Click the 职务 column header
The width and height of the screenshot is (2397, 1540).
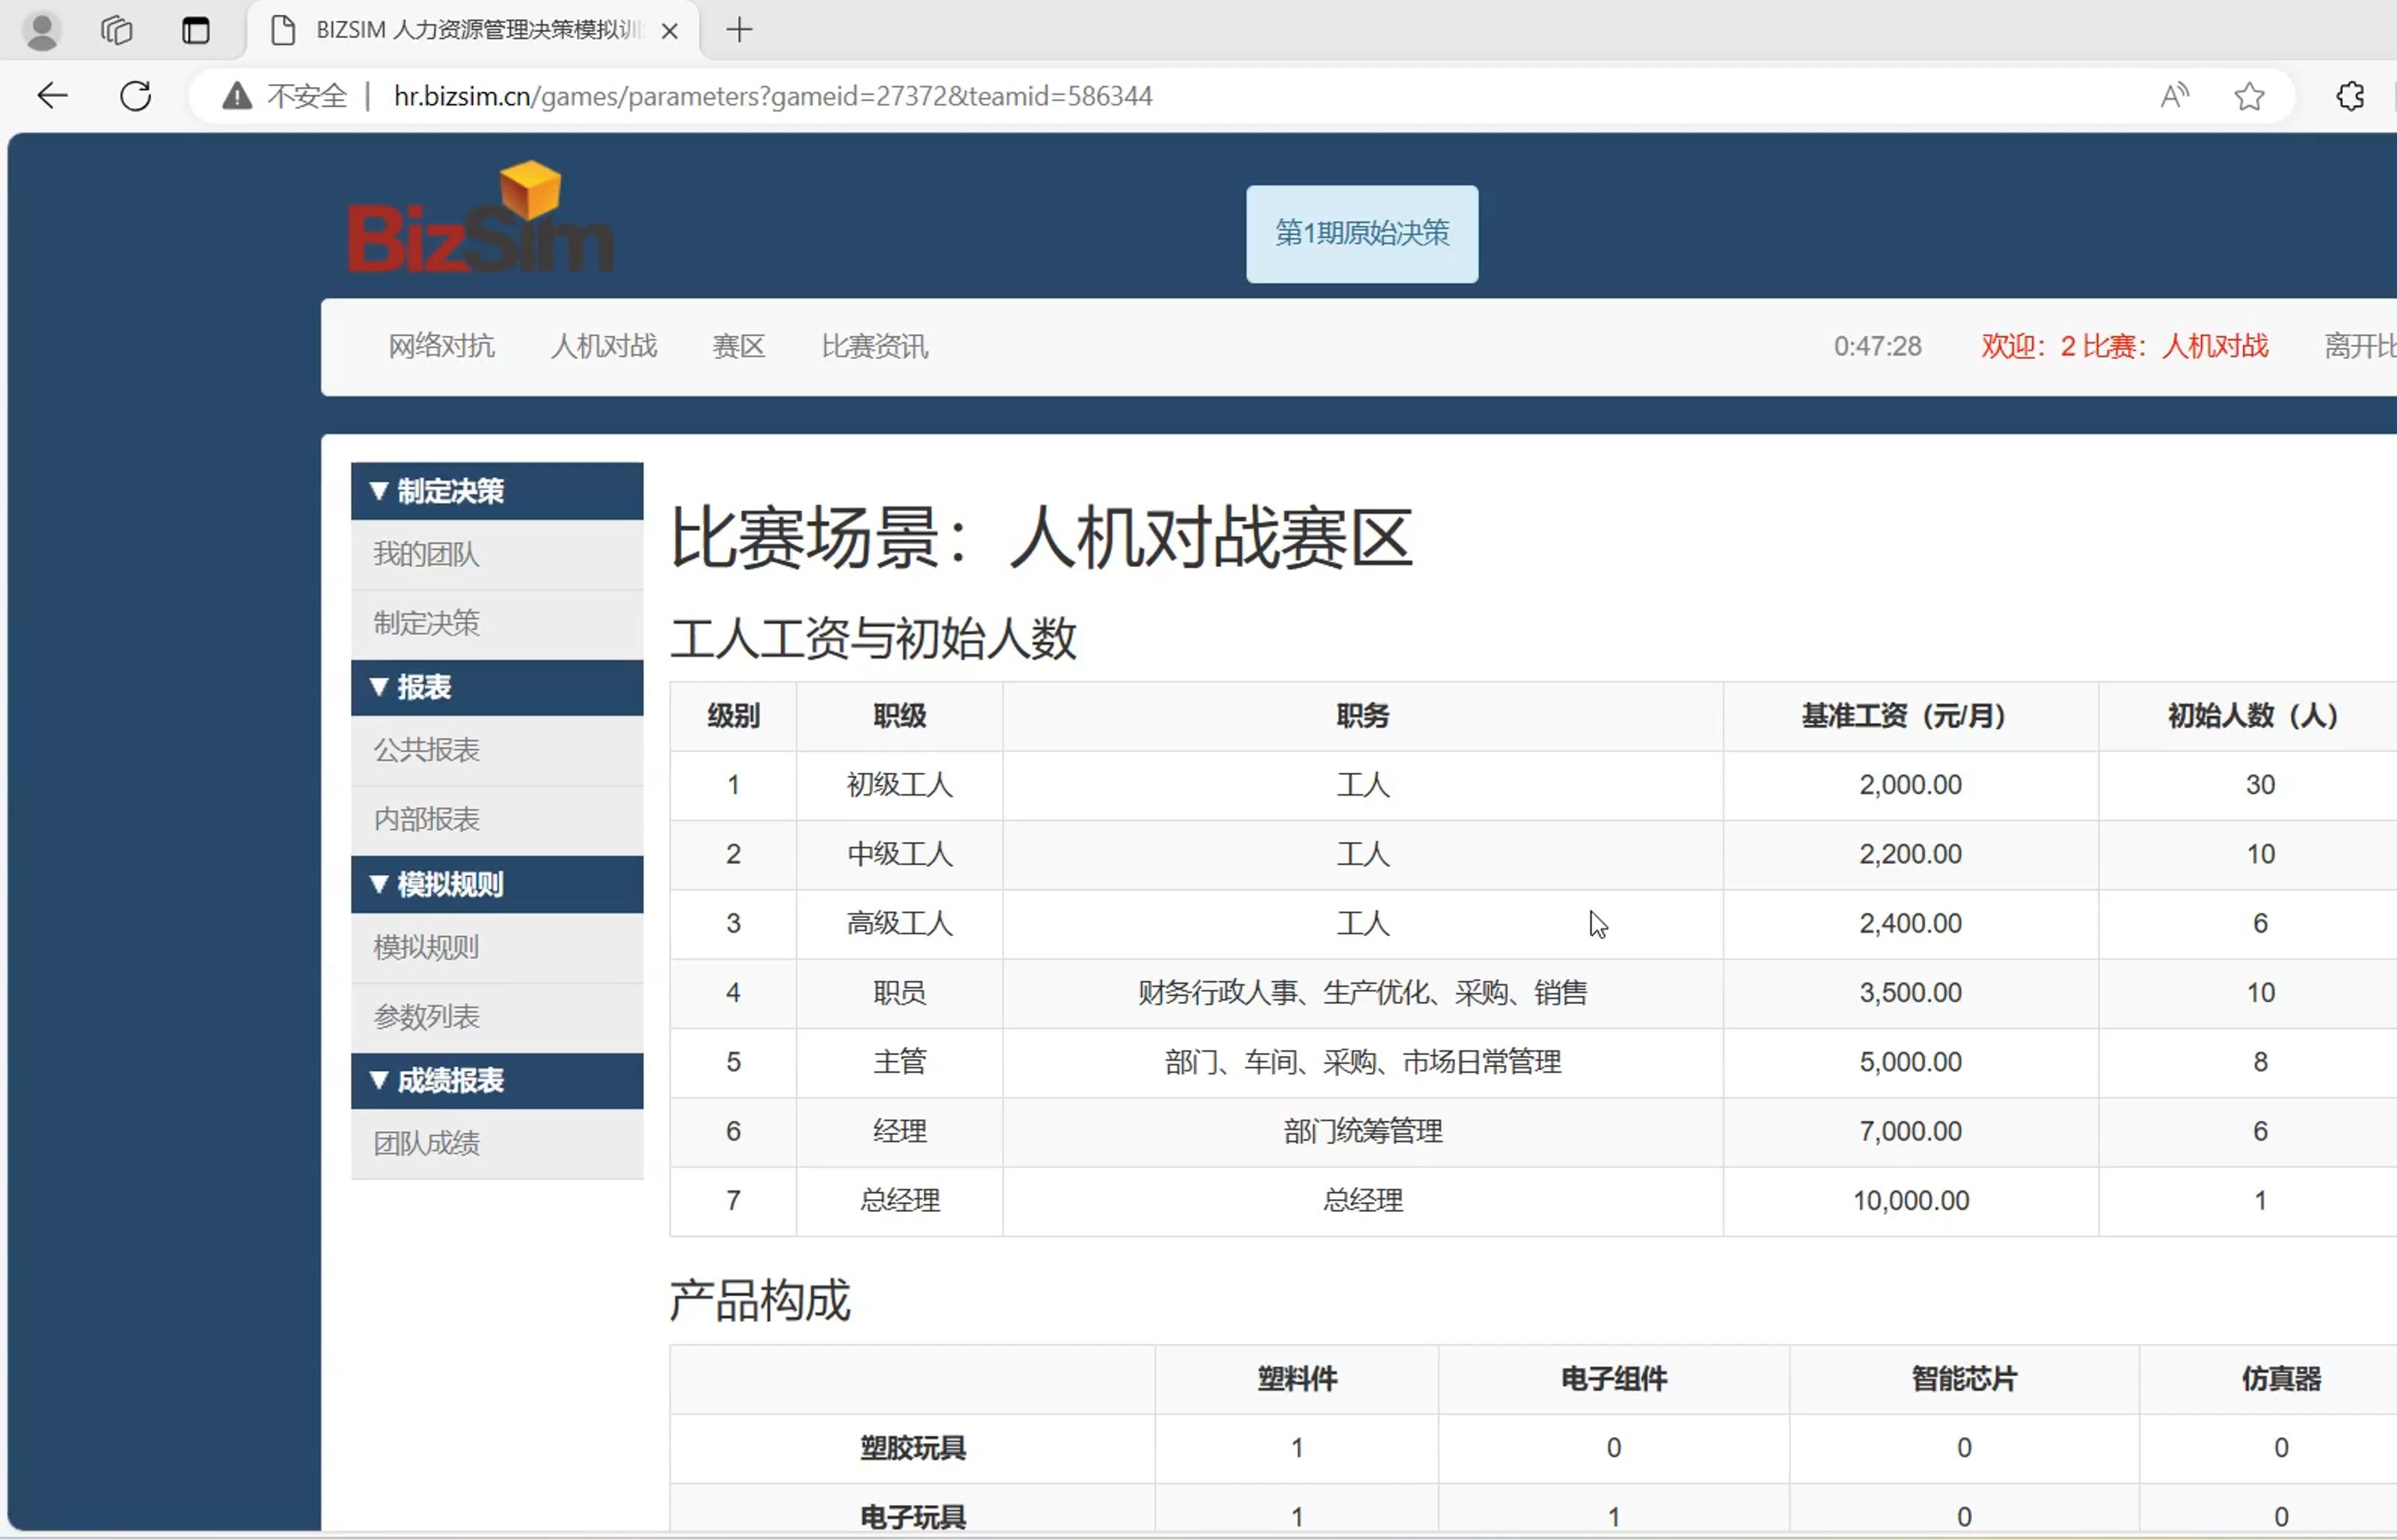1362,716
